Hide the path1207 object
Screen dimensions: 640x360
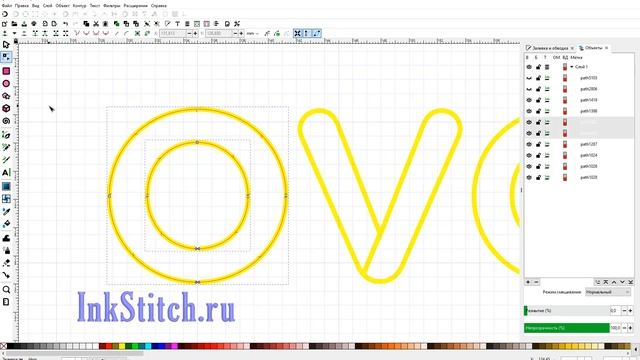tap(529, 144)
